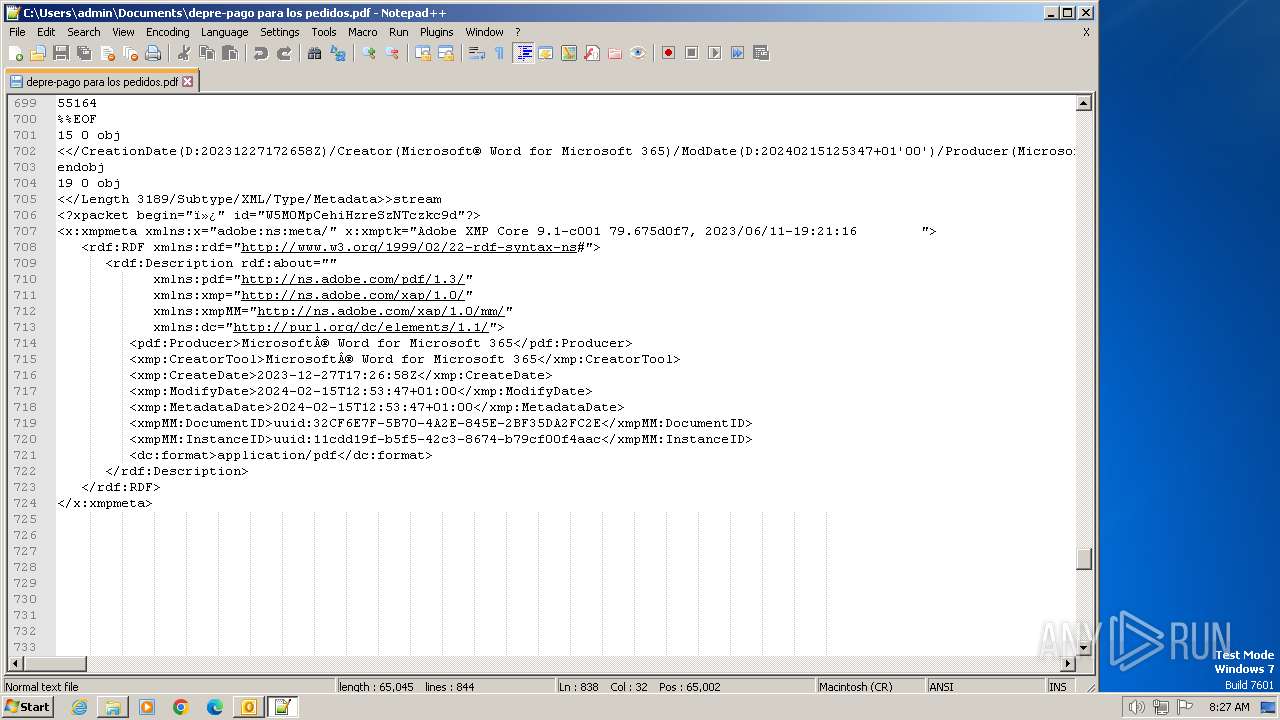
Task: Follow the ns.adobe.com/xap/1.0/mm/ link
Action: pyautogui.click(x=381, y=311)
